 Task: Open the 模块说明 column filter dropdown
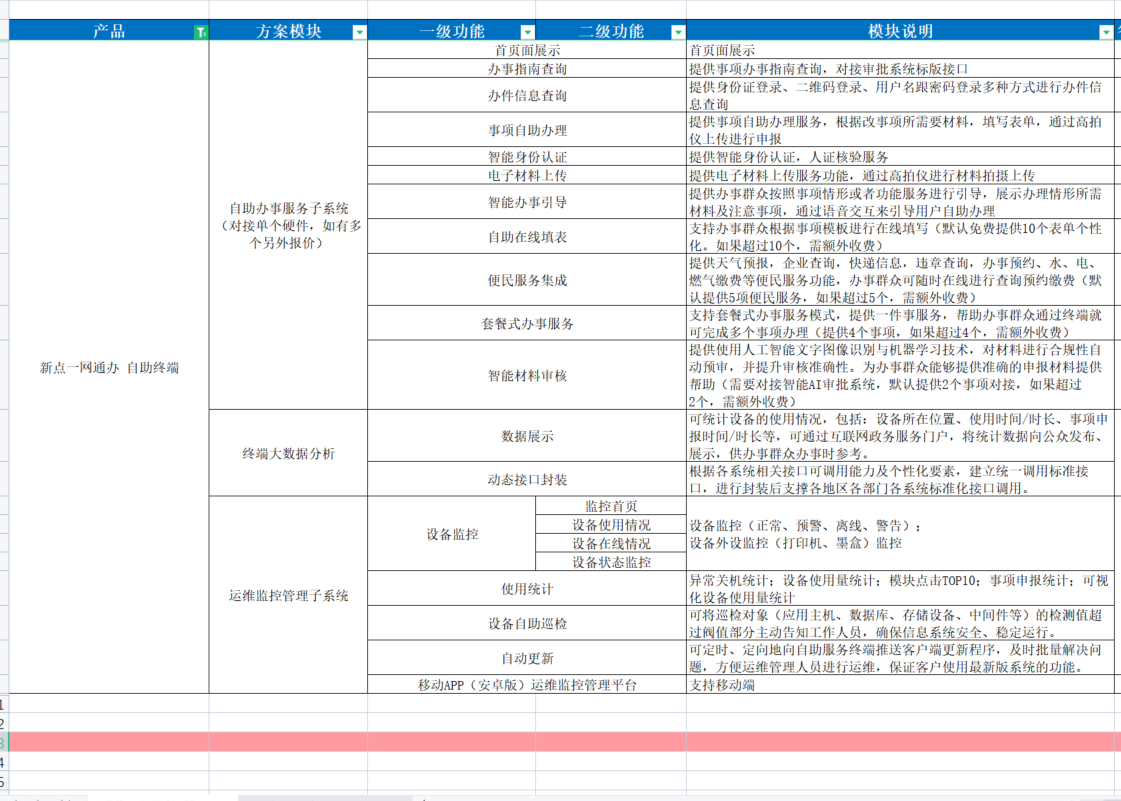[x=1104, y=31]
